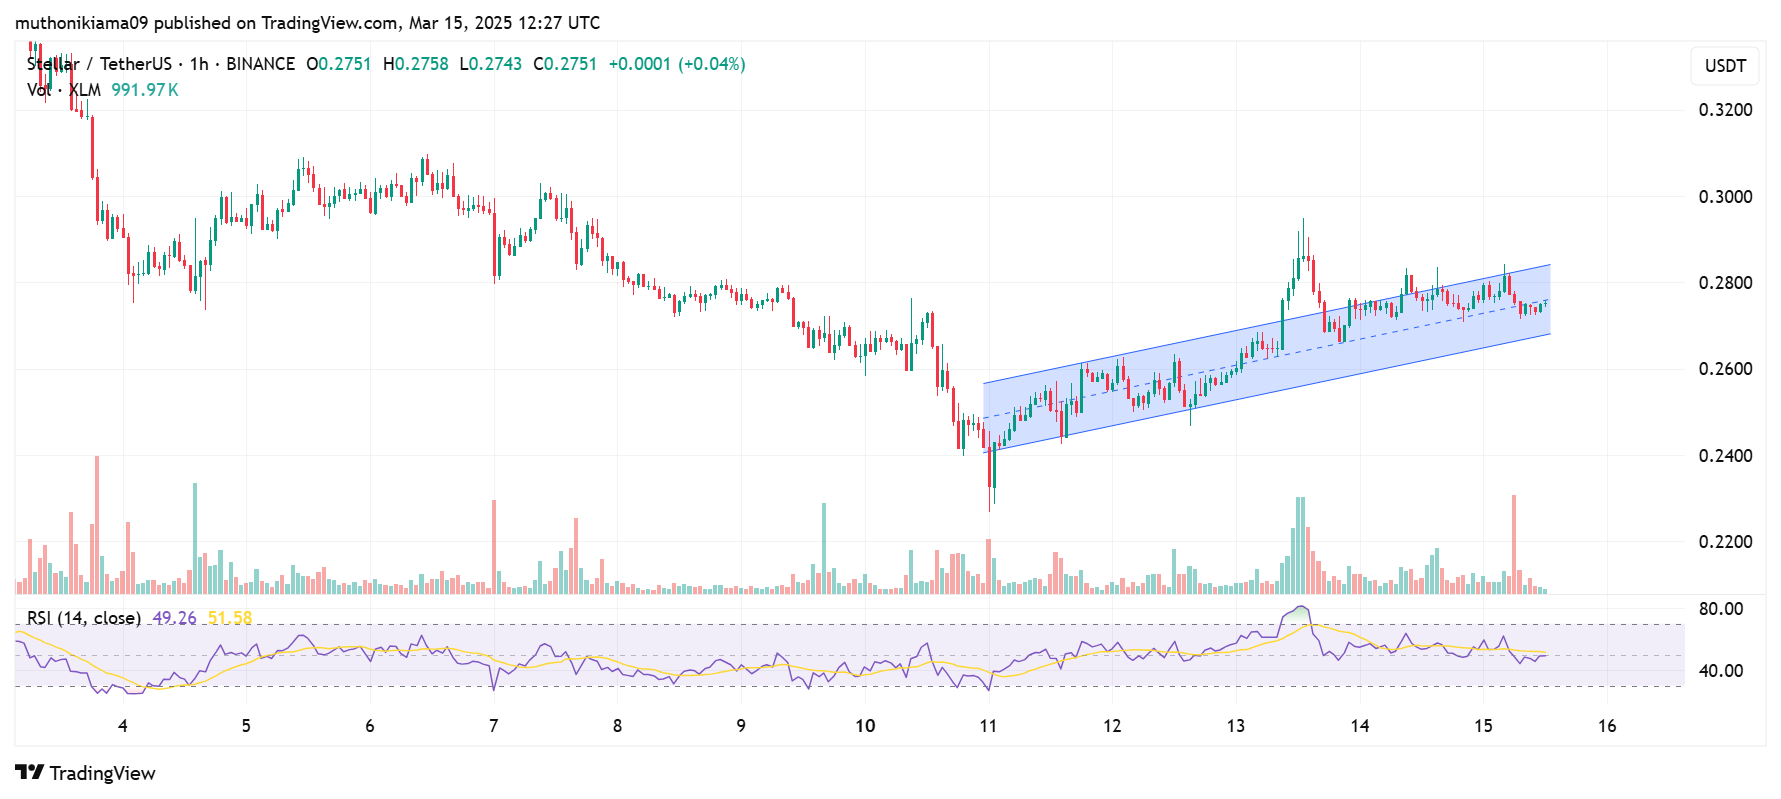Click the RSI value 49.26
The width and height of the screenshot is (1781, 799).
(174, 618)
